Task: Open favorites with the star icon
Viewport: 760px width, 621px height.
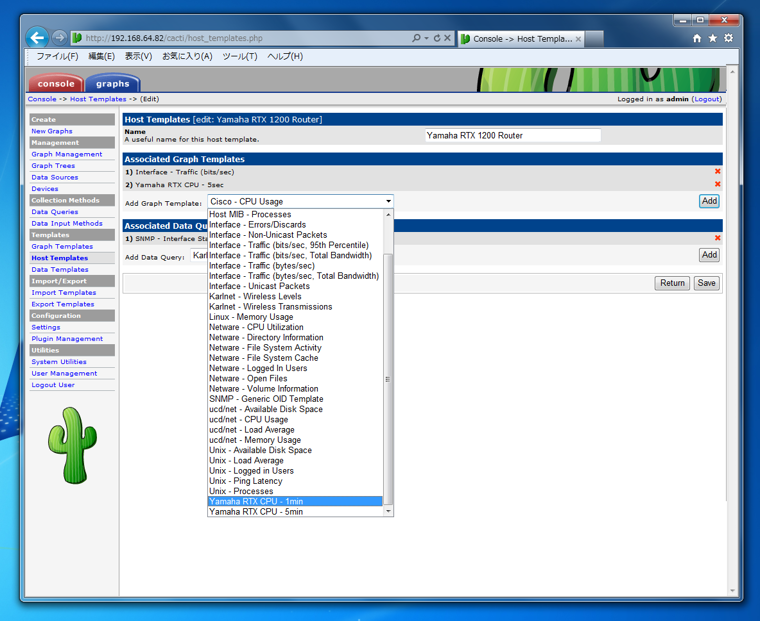Action: (712, 38)
